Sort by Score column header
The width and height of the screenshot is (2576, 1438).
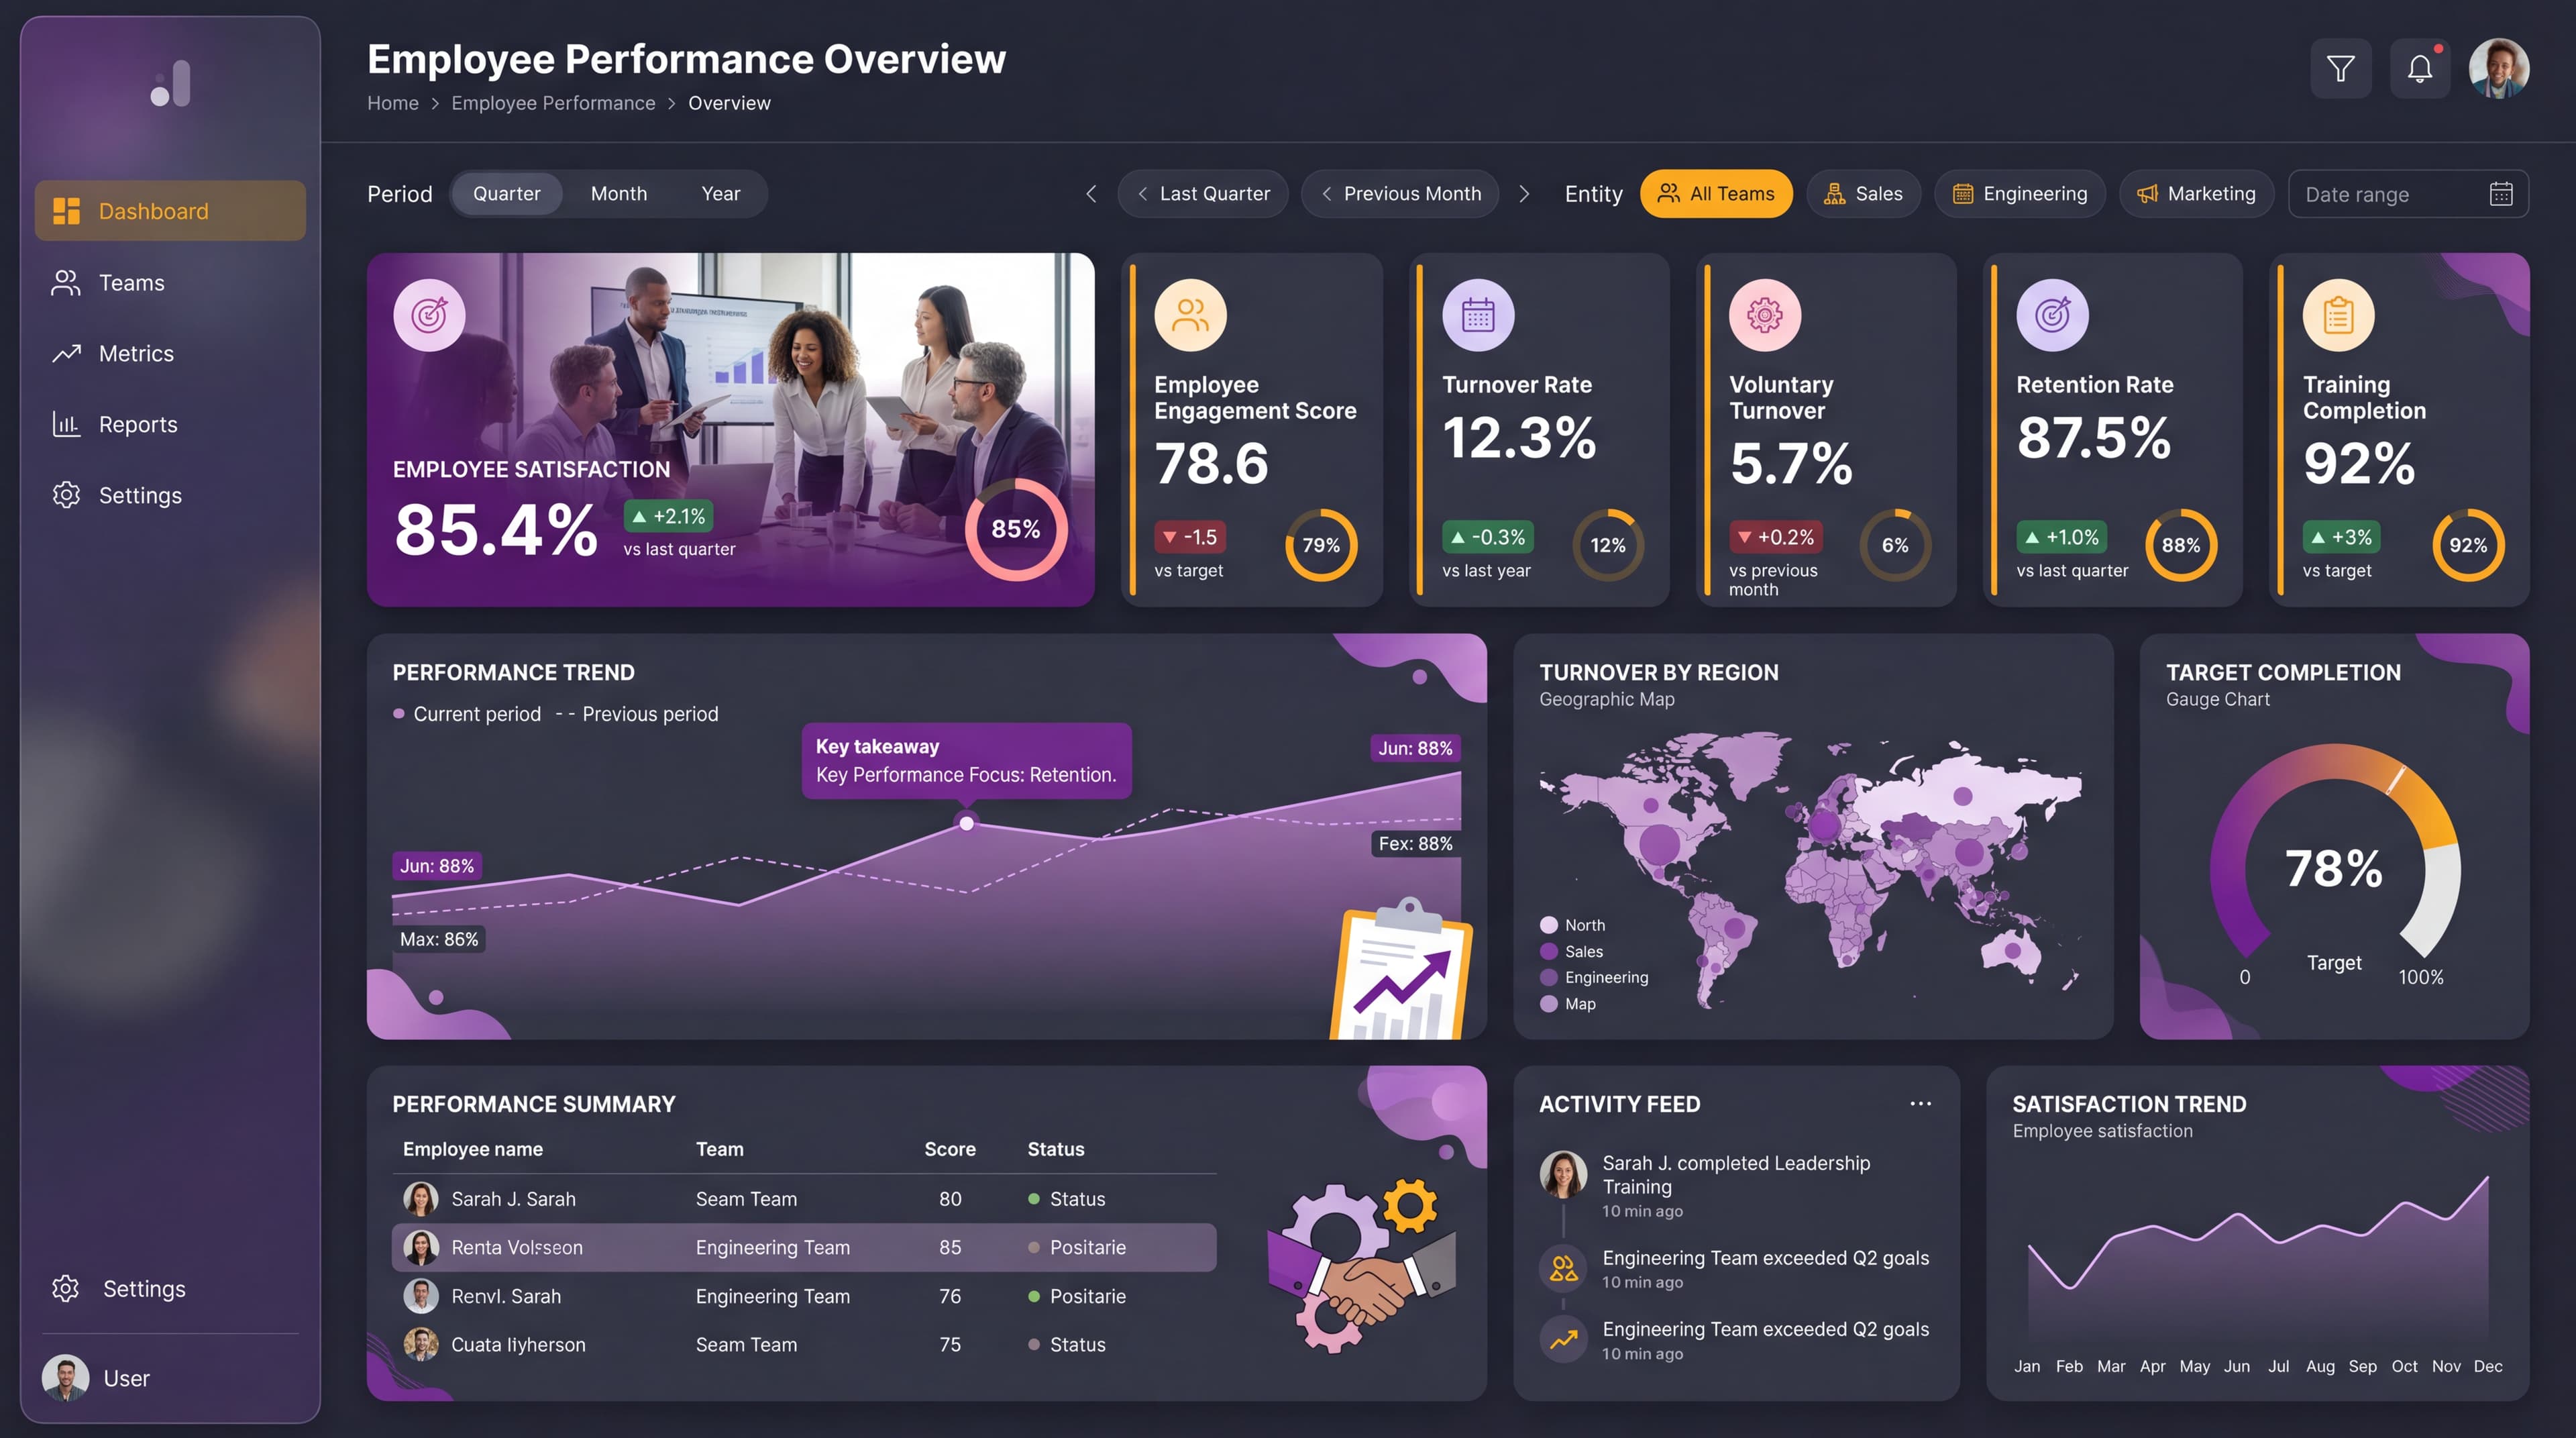(x=950, y=1150)
